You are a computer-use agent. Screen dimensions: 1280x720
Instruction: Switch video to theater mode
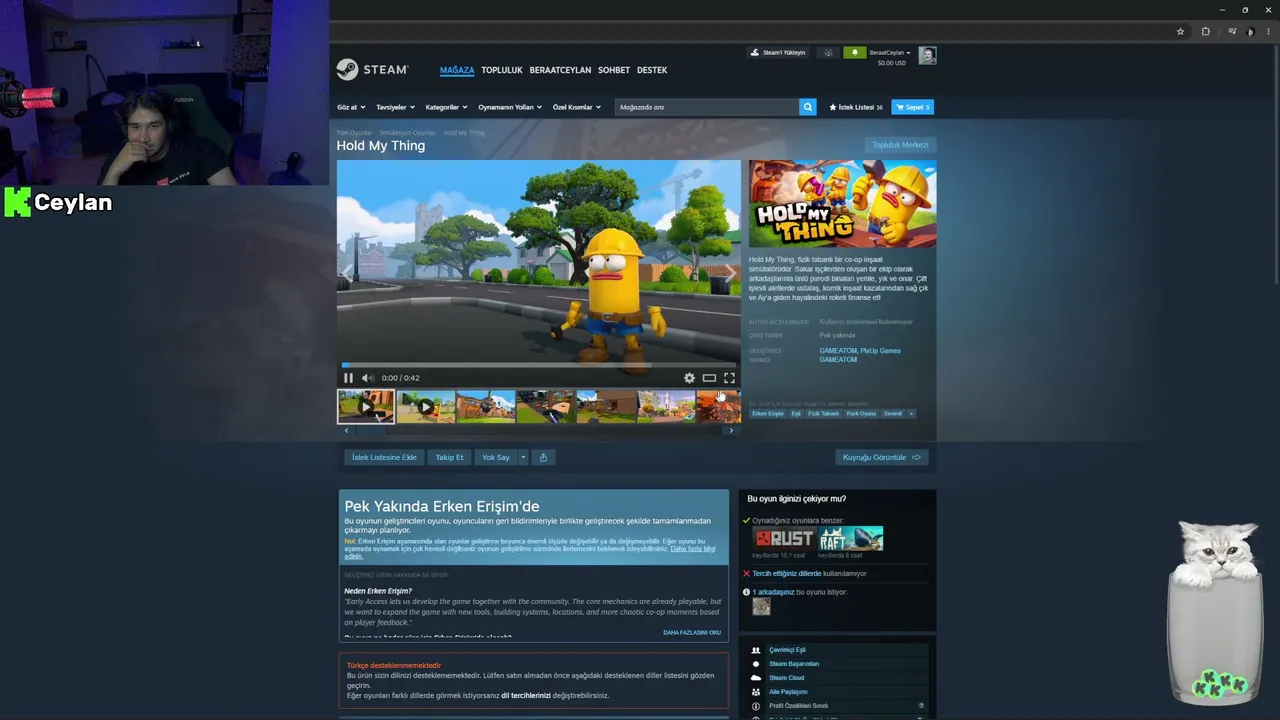click(x=709, y=378)
